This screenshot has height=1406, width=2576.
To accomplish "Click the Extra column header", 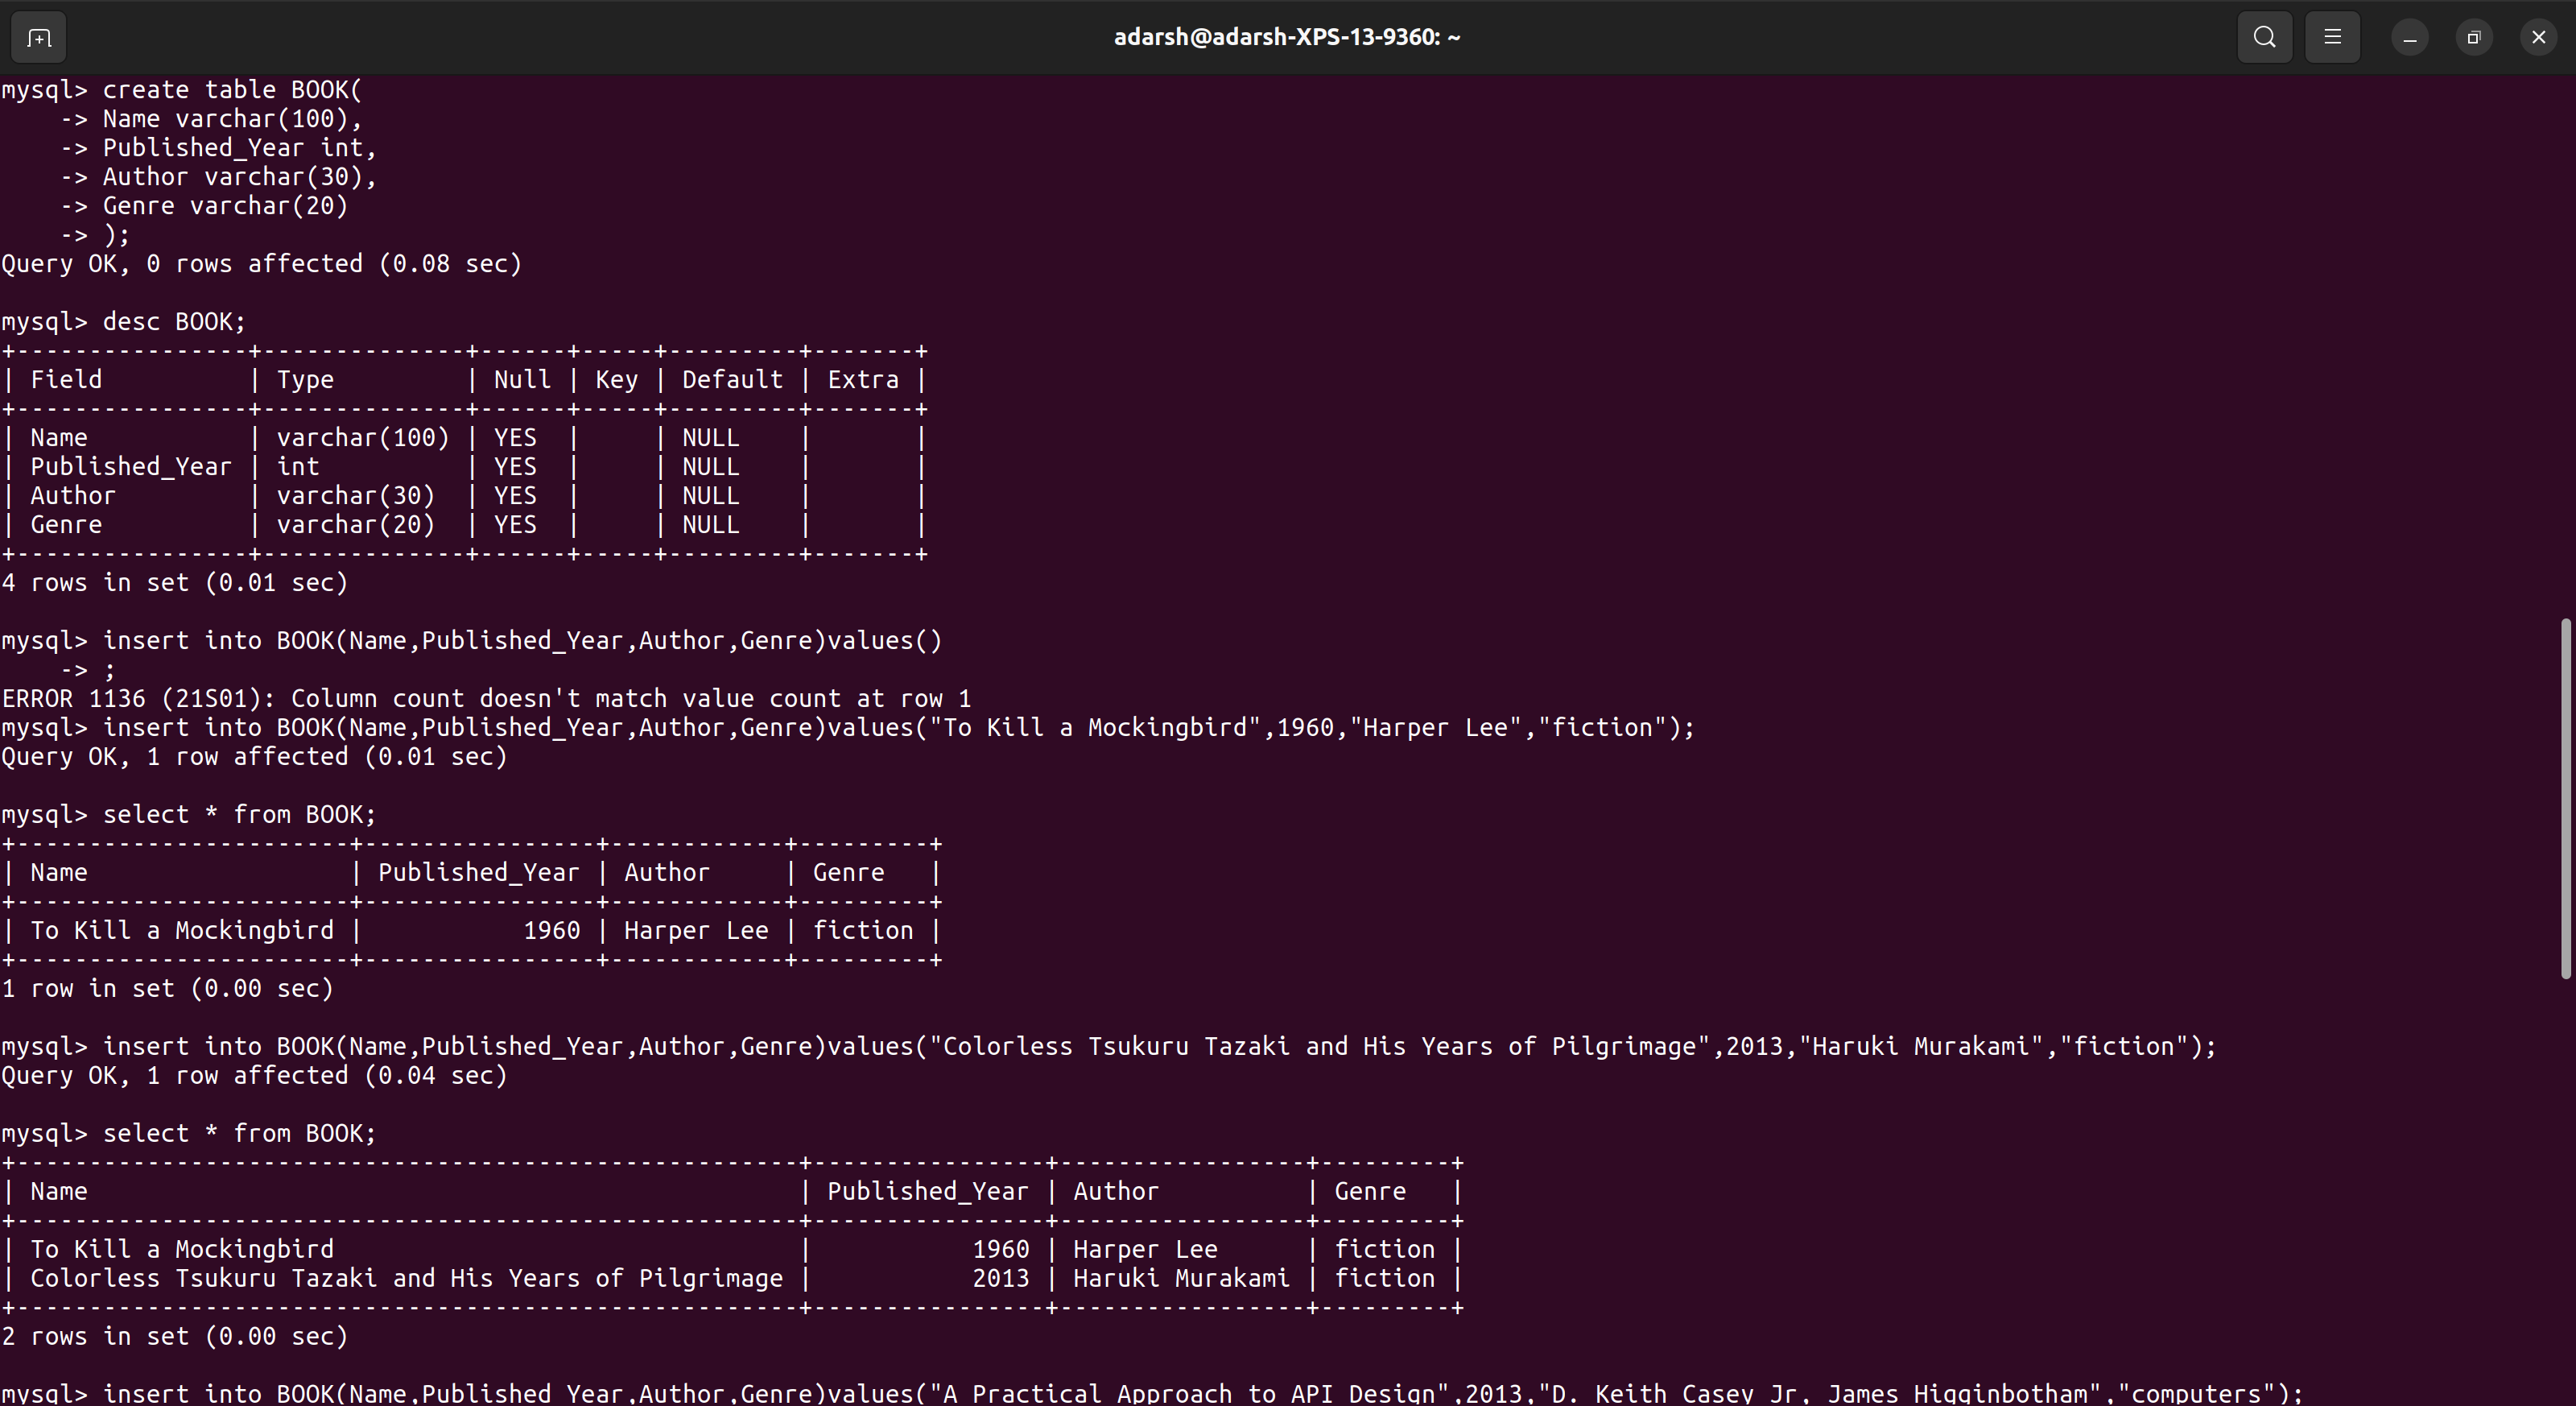I will (x=862, y=380).
